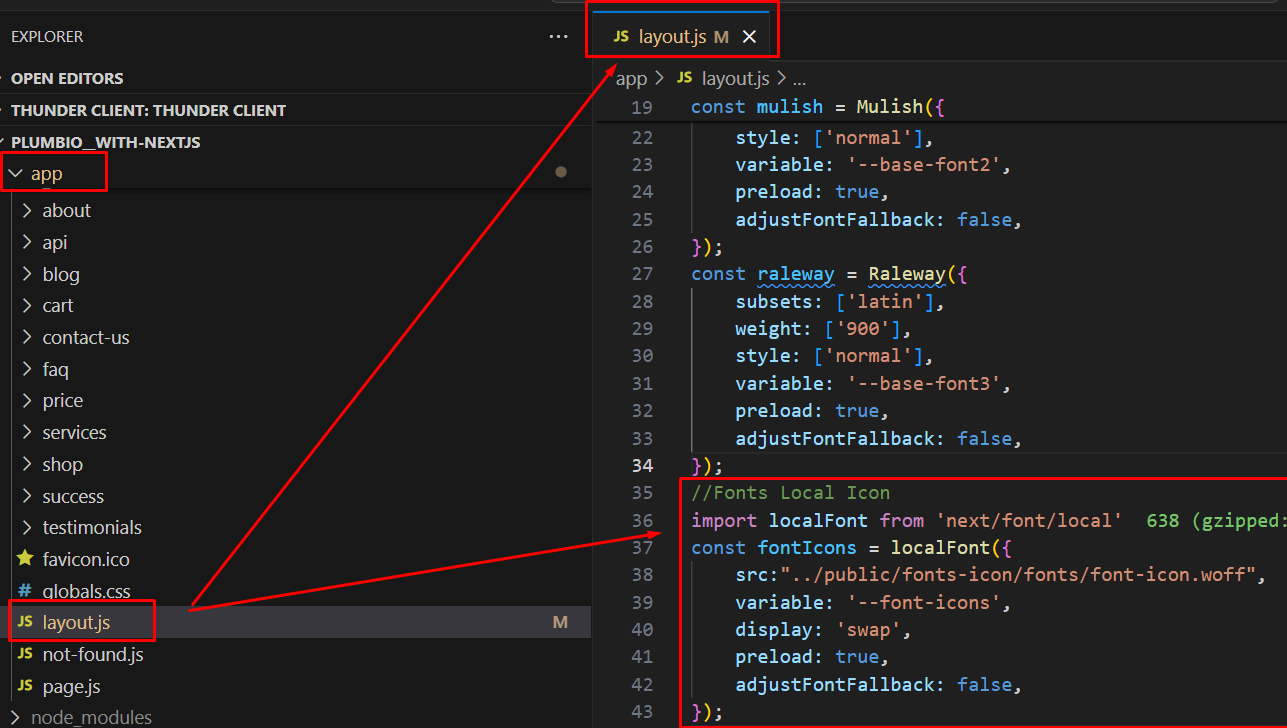Click JS icon next to page.js

point(25,686)
